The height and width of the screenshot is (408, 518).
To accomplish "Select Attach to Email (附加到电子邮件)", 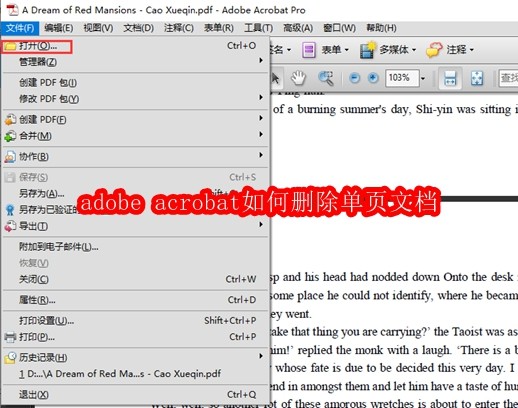I will tap(135, 247).
